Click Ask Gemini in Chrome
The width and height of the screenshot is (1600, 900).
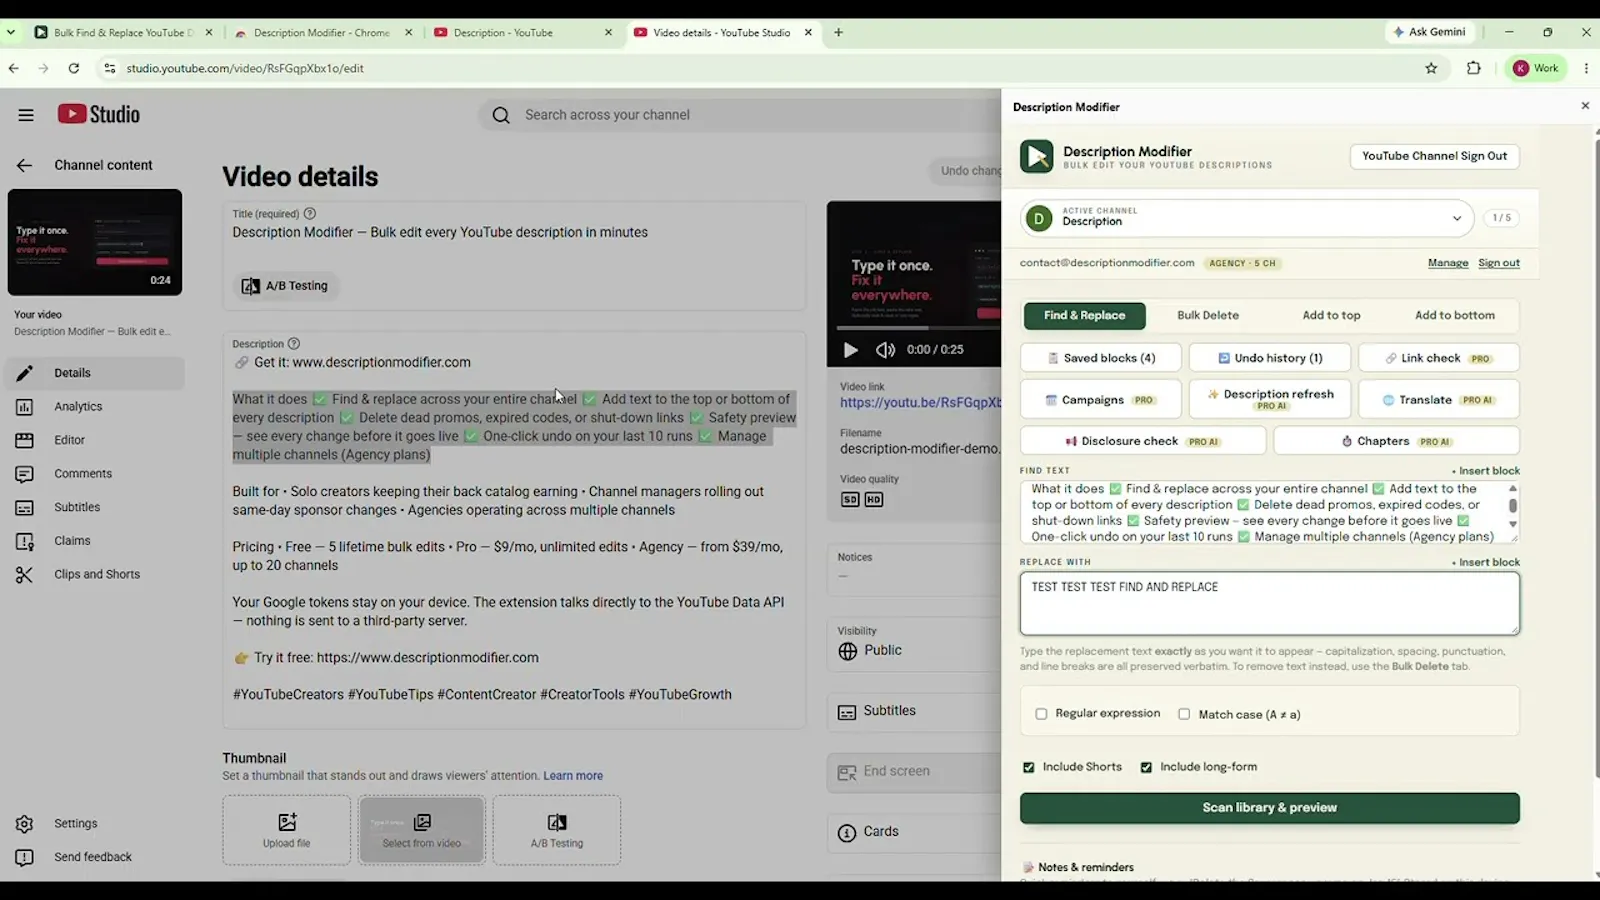point(1429,32)
